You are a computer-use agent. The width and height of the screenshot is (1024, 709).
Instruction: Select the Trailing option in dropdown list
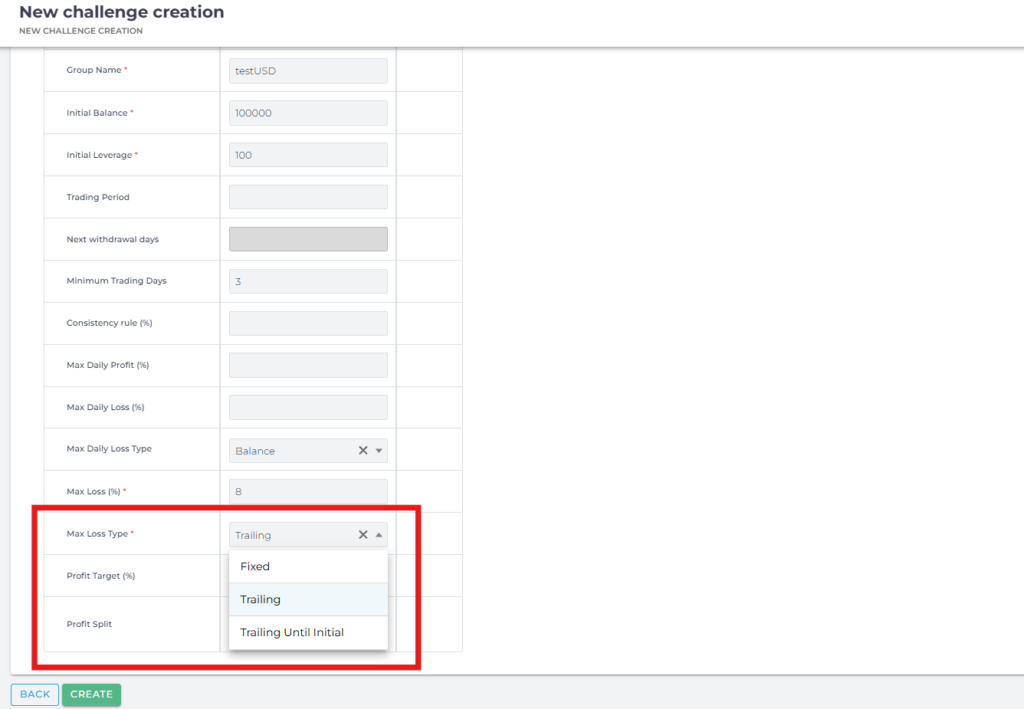(308, 600)
